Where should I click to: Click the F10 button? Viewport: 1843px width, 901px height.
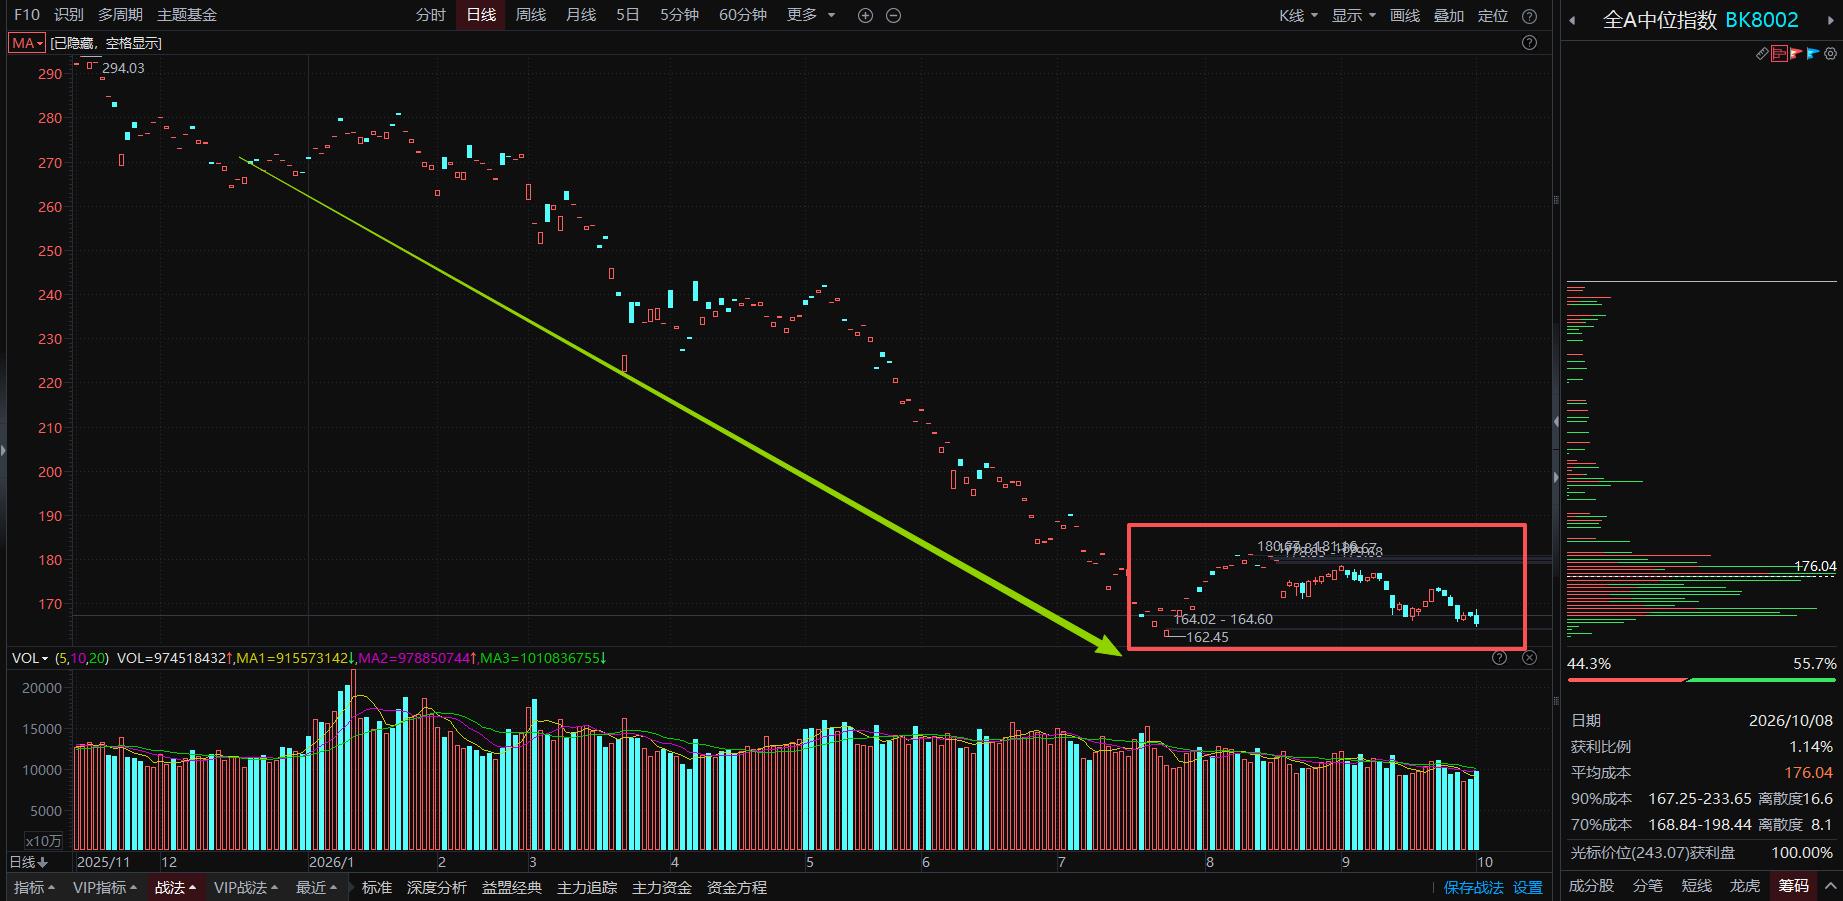click(x=27, y=15)
